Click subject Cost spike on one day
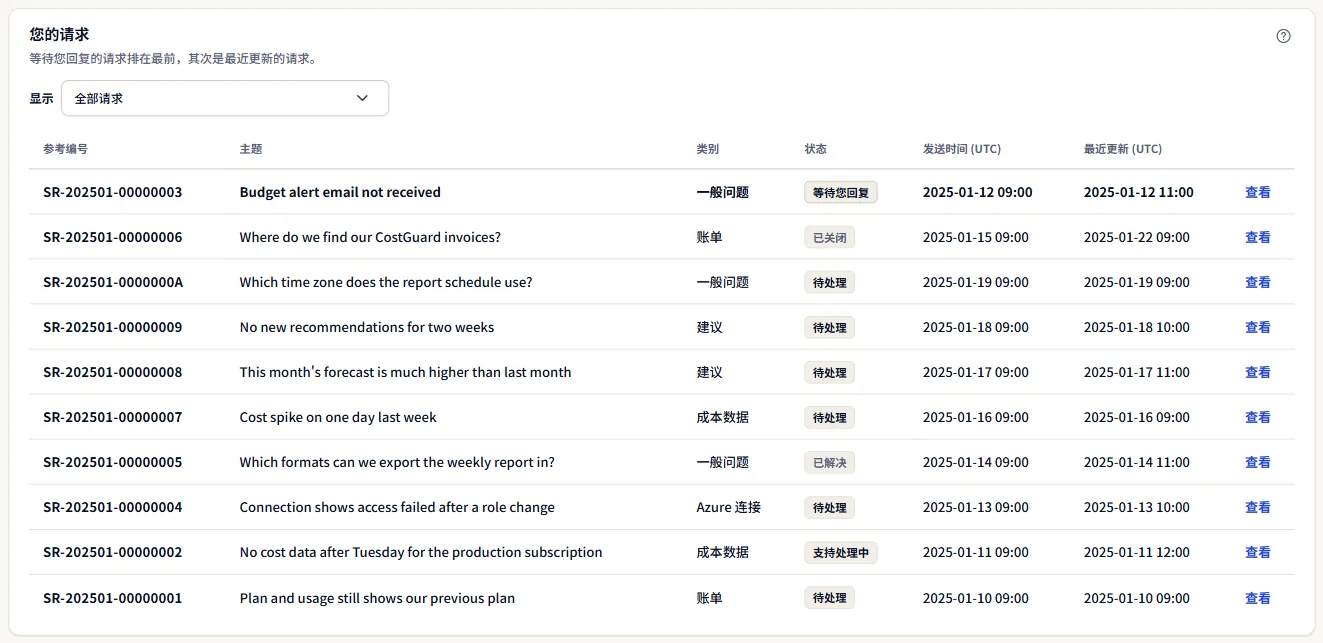Image resolution: width=1323 pixels, height=643 pixels. pyautogui.click(x=338, y=417)
